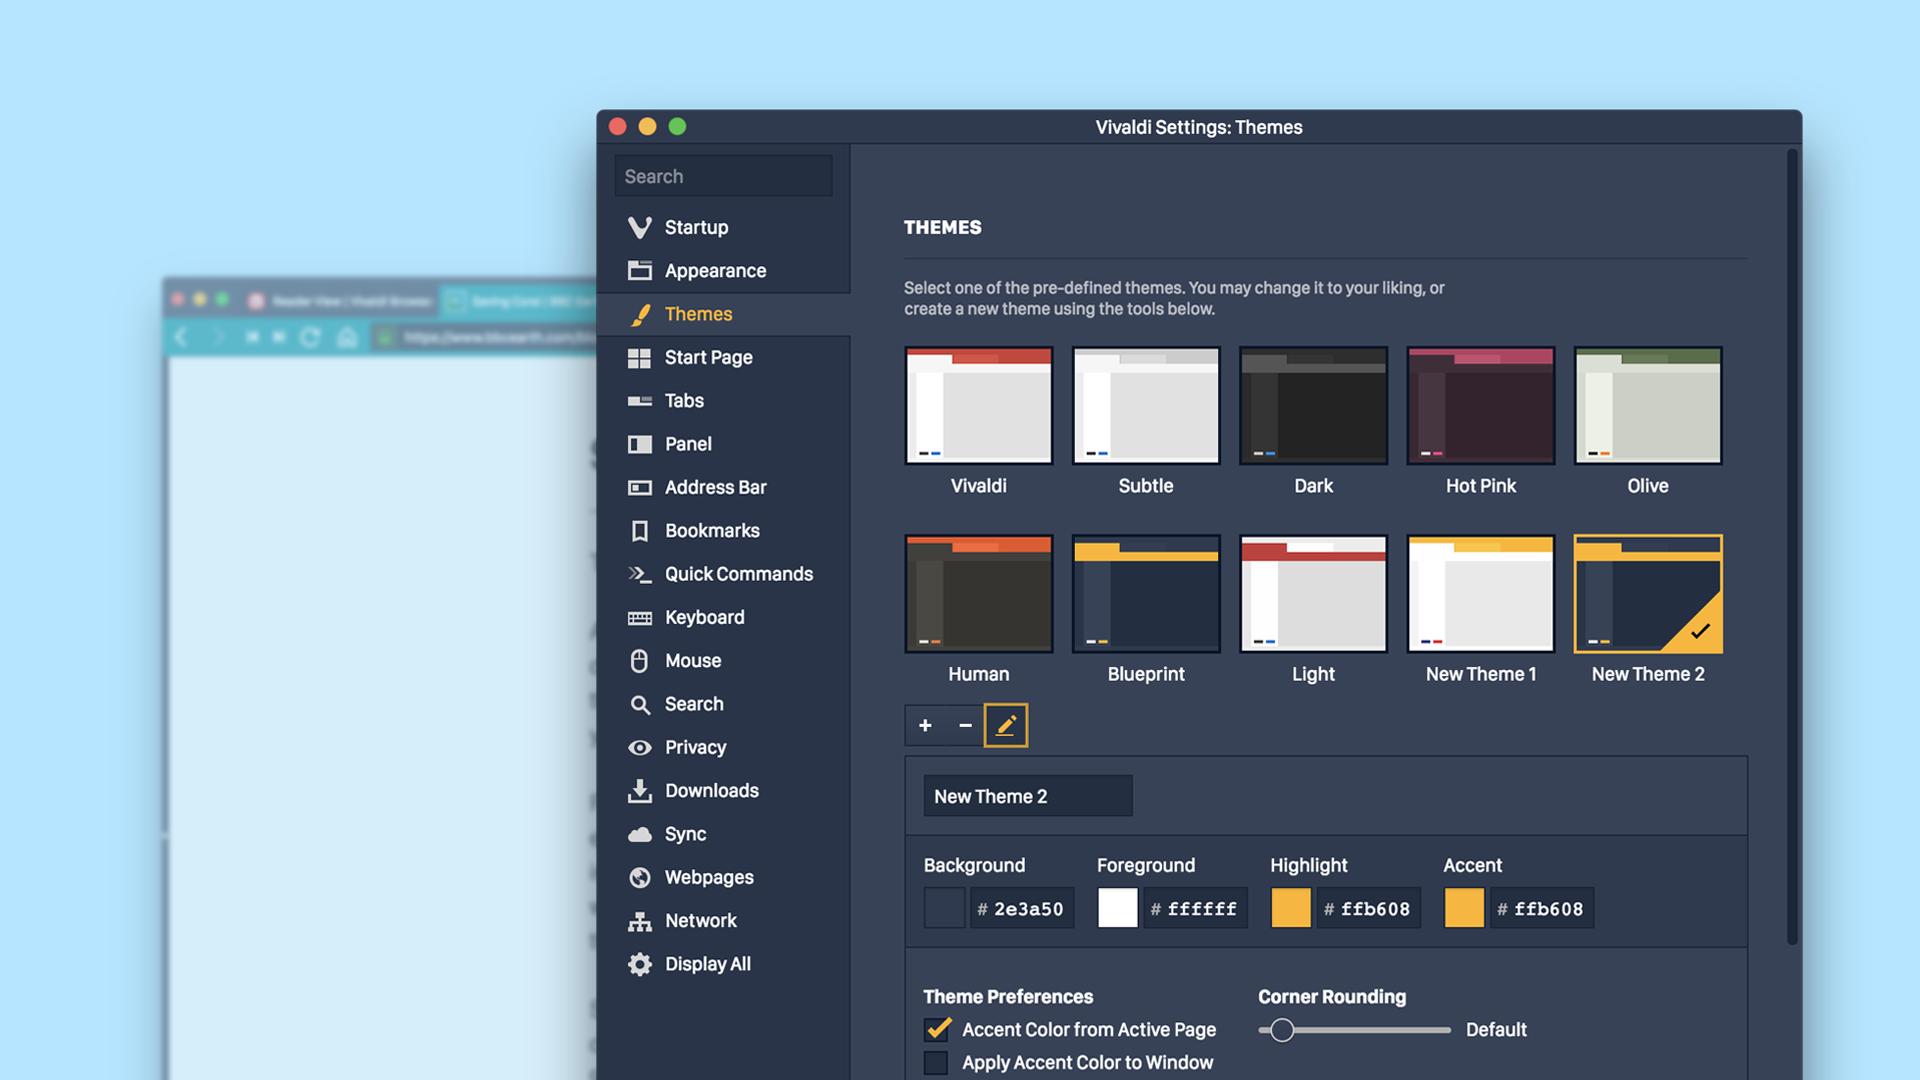Open Downloads settings label

[712, 790]
